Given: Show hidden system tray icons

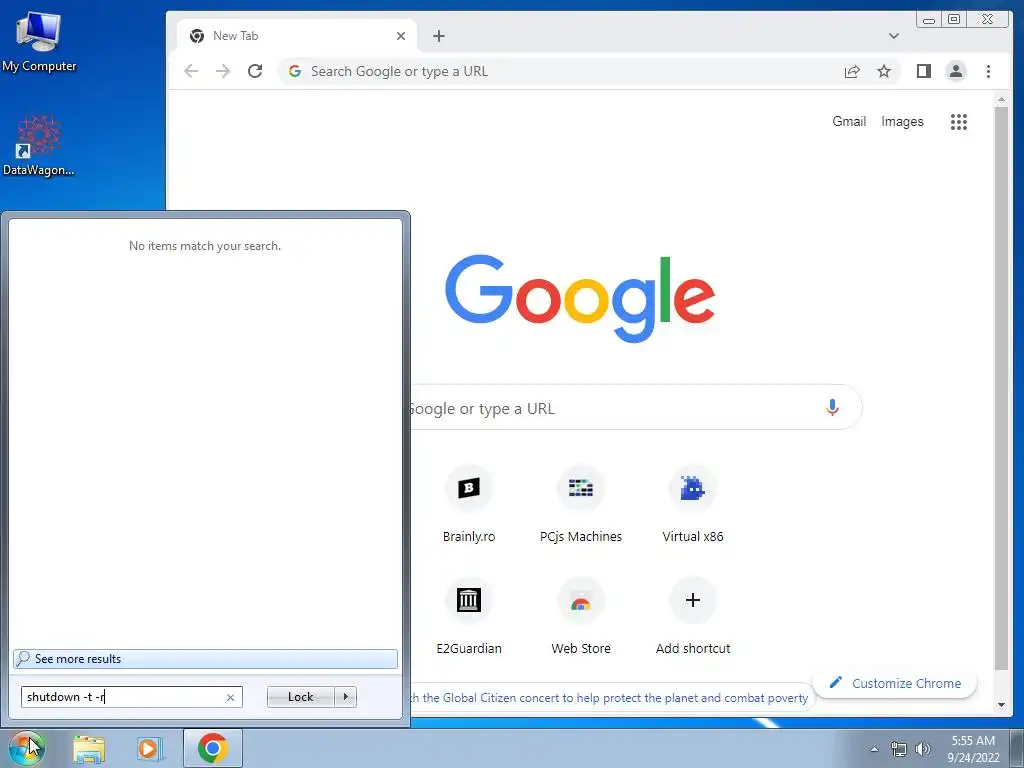Looking at the screenshot, I should (x=874, y=749).
